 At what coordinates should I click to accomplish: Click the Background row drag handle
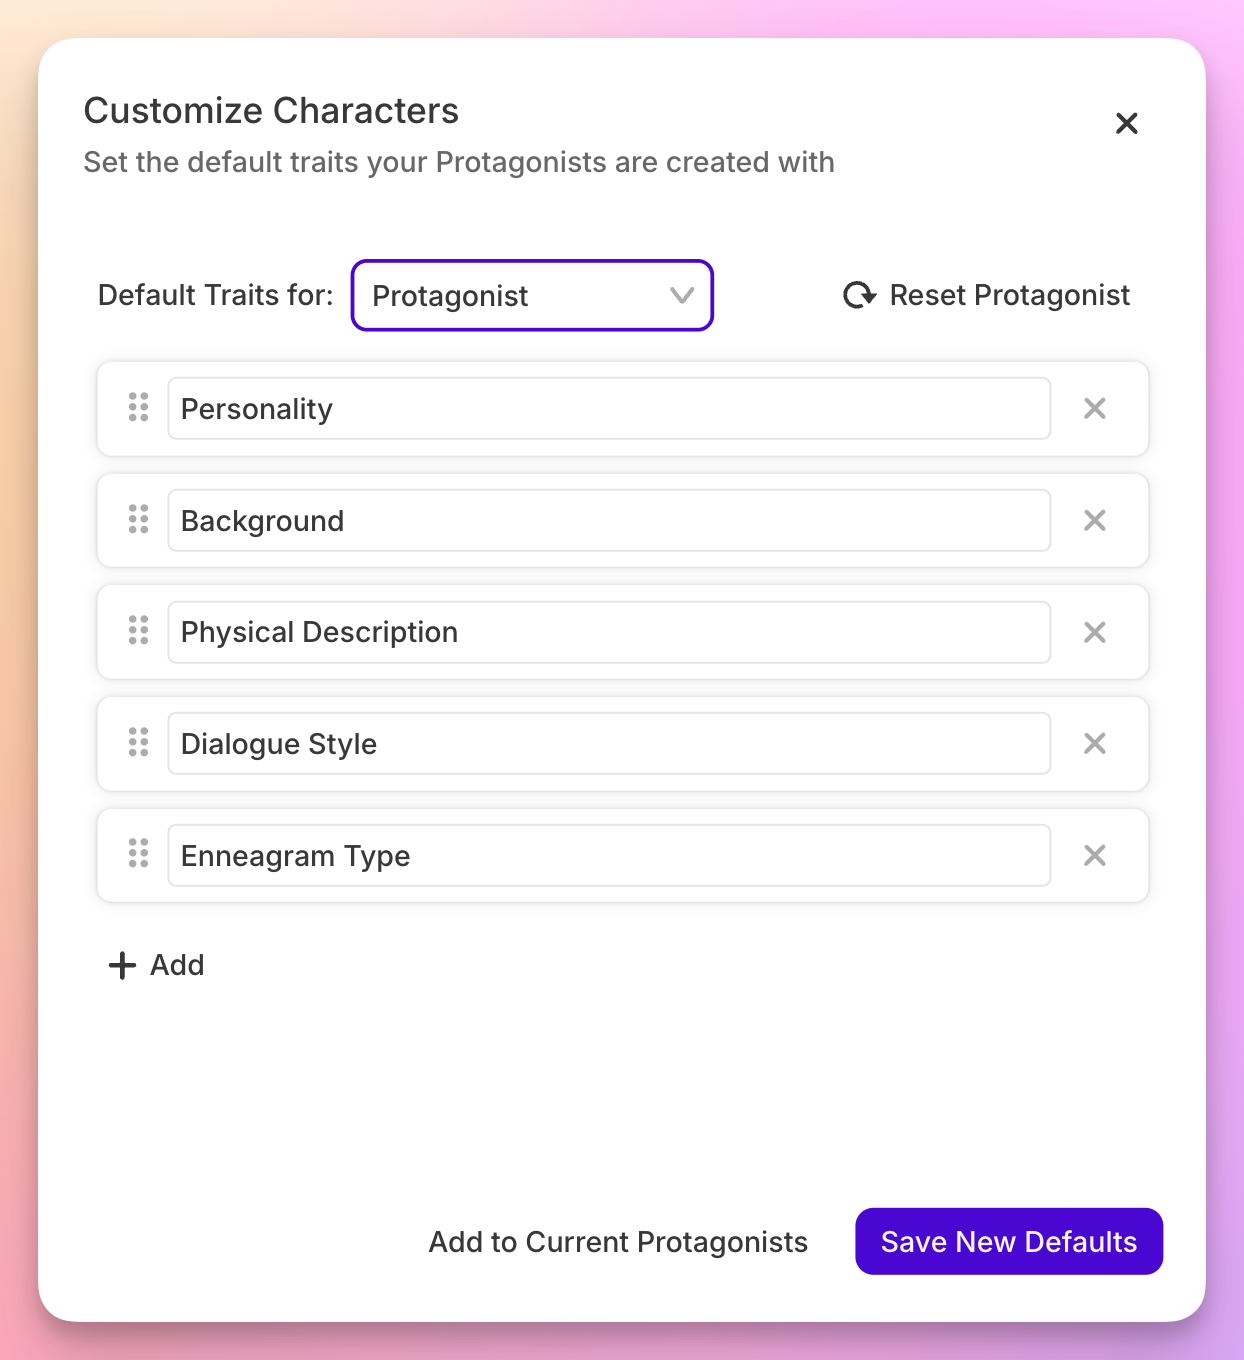point(138,520)
